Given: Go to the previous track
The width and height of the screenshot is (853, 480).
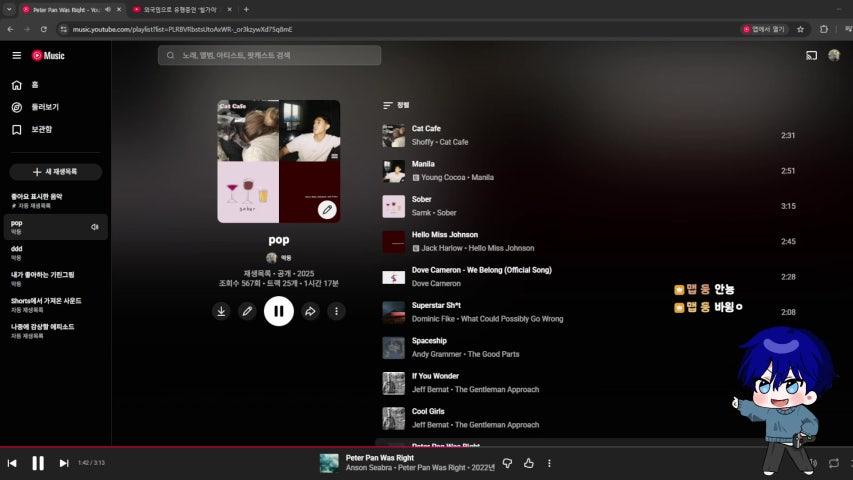Looking at the screenshot, I should (x=12, y=463).
